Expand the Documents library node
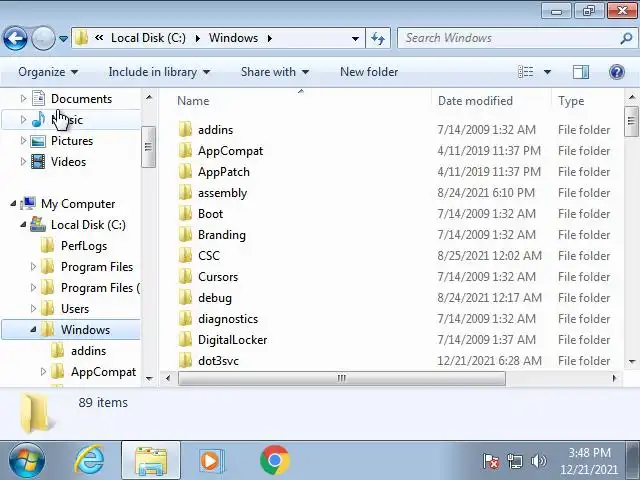This screenshot has width=640, height=480. [23, 98]
